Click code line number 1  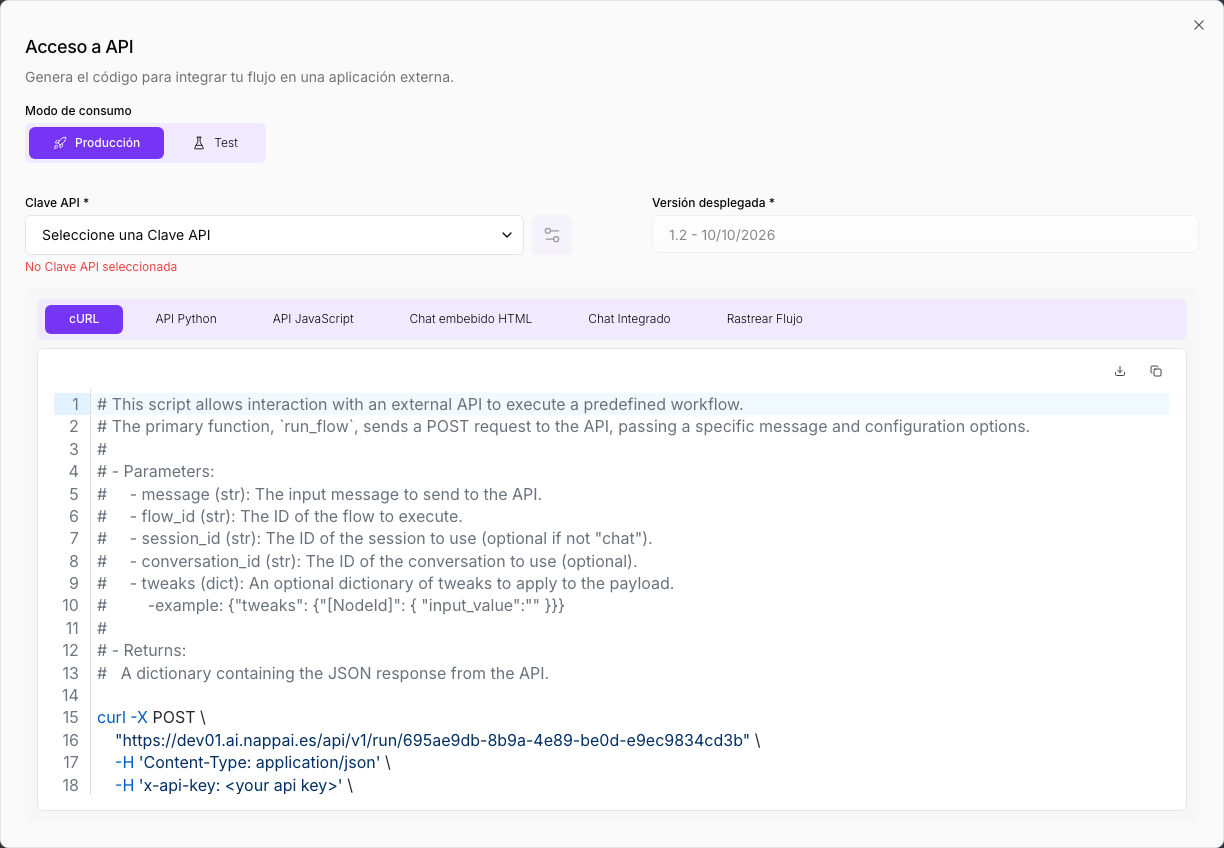pyautogui.click(x=74, y=404)
